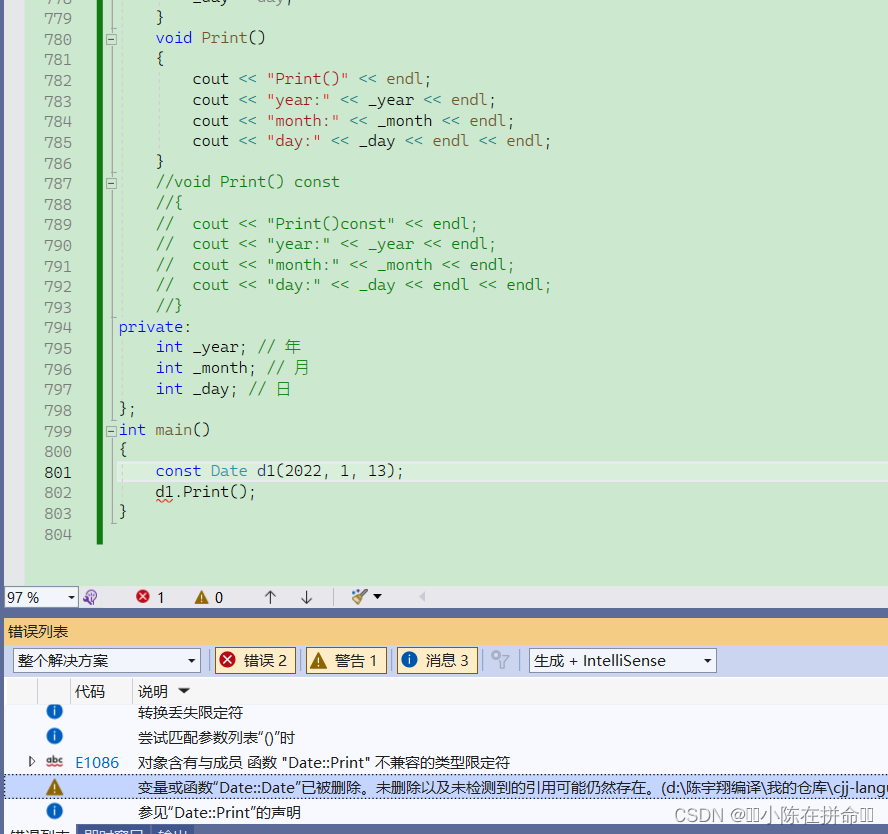Click the warning triangle icon in Date::Date row
888x834 pixels.
54,787
